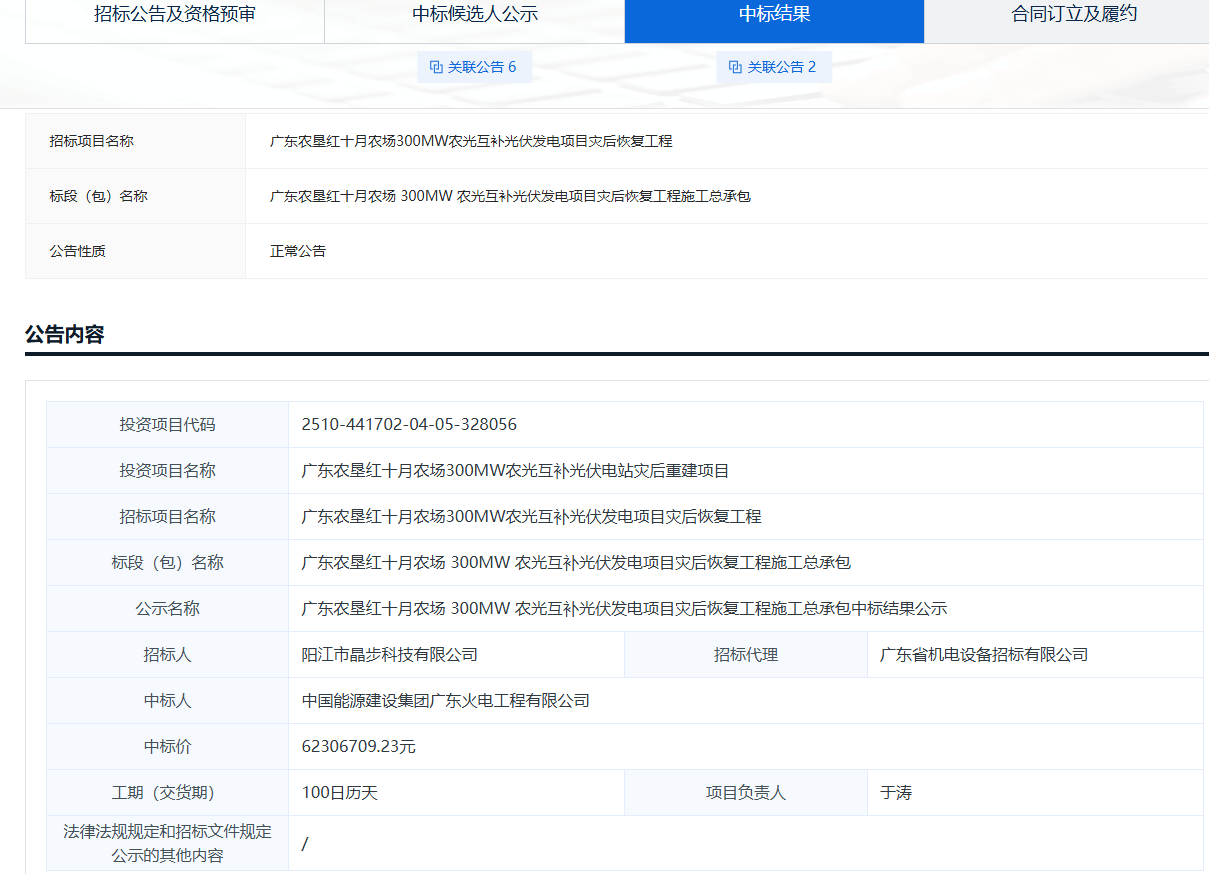Select the 中标结果 tab
This screenshot has height=874, width=1209.
(774, 15)
